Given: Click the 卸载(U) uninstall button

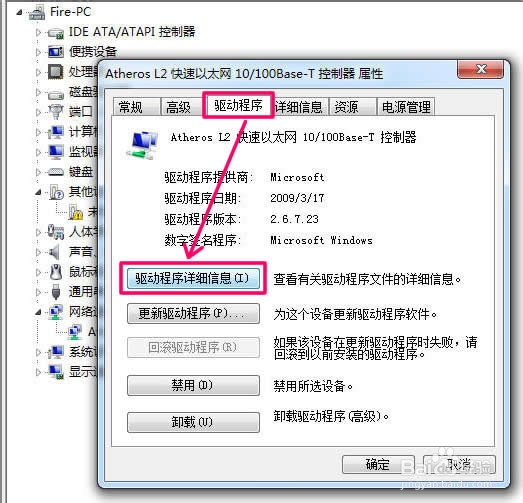Looking at the screenshot, I should (193, 422).
